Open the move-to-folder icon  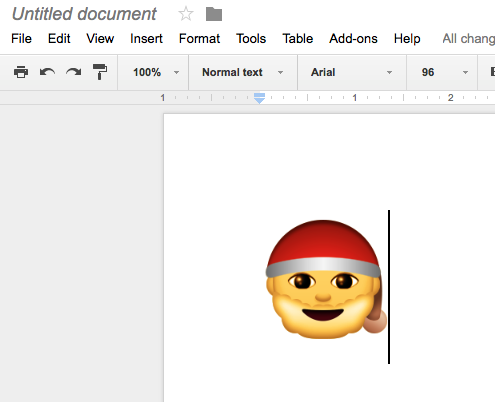(x=214, y=14)
